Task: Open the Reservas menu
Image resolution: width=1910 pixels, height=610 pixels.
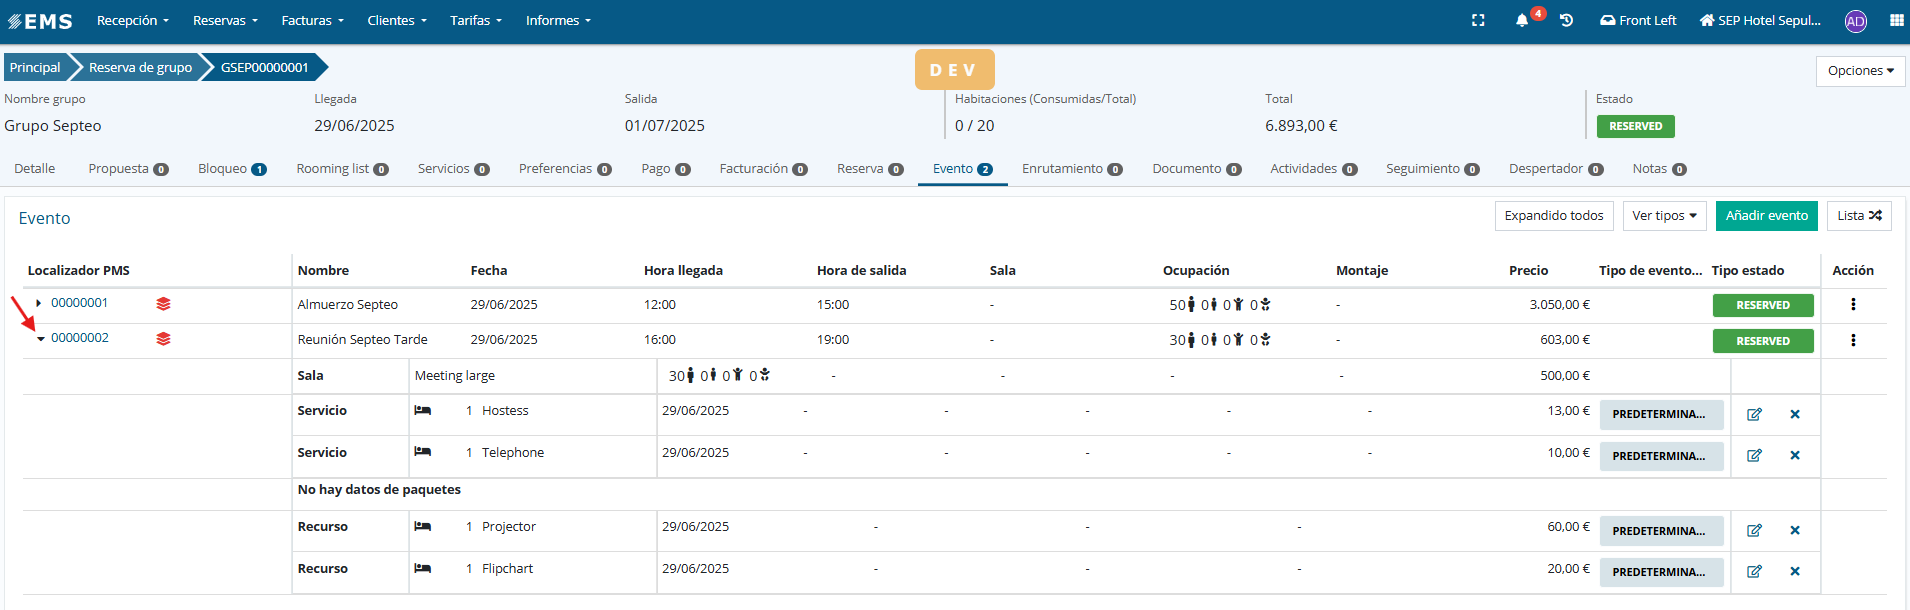Action: (225, 21)
